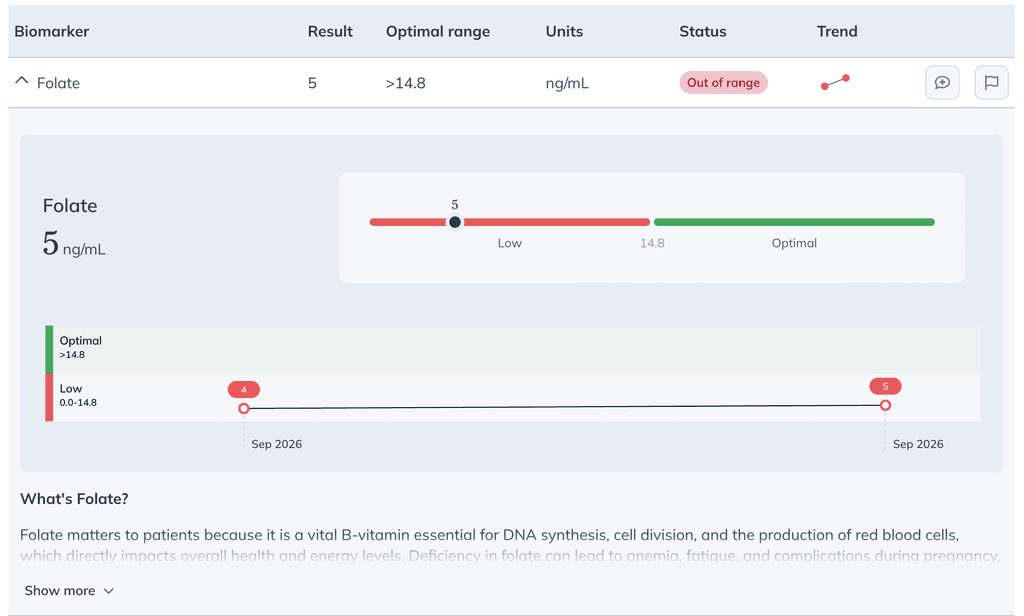Click the Units column header
This screenshot has width=1024, height=616.
pyautogui.click(x=564, y=31)
